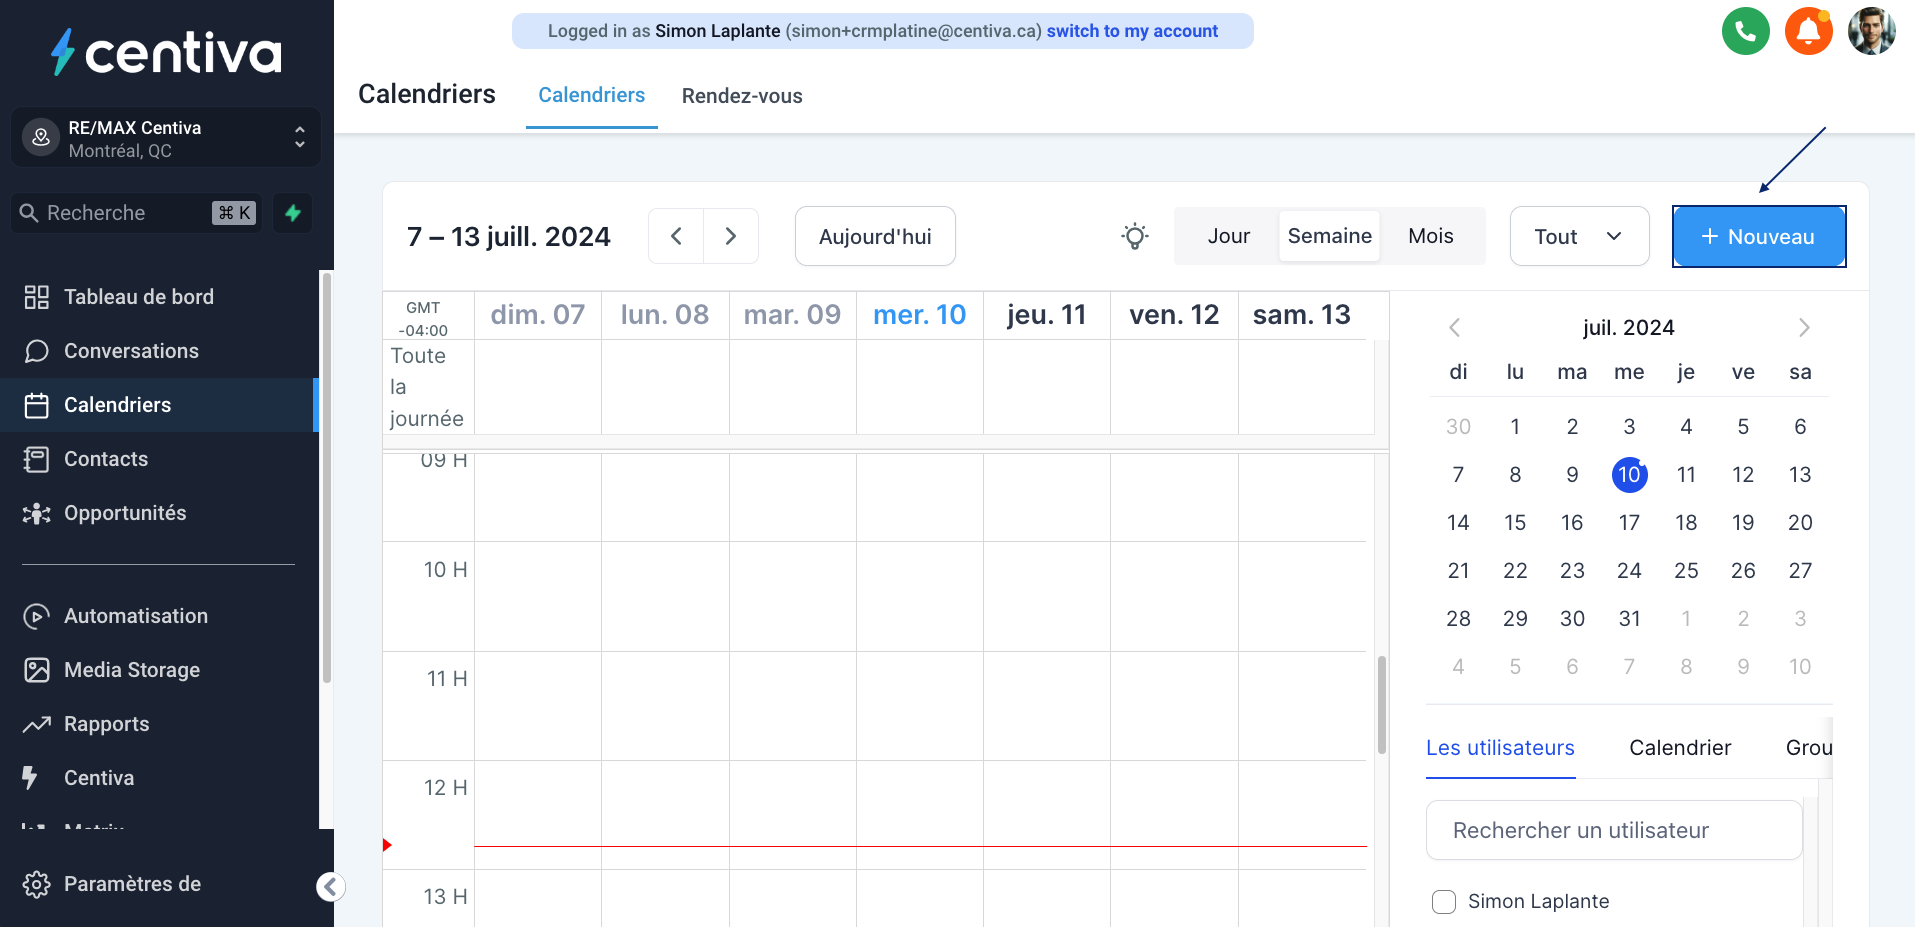Open the Automatisation section
Viewport: 1915px width, 927px height.
(x=135, y=616)
